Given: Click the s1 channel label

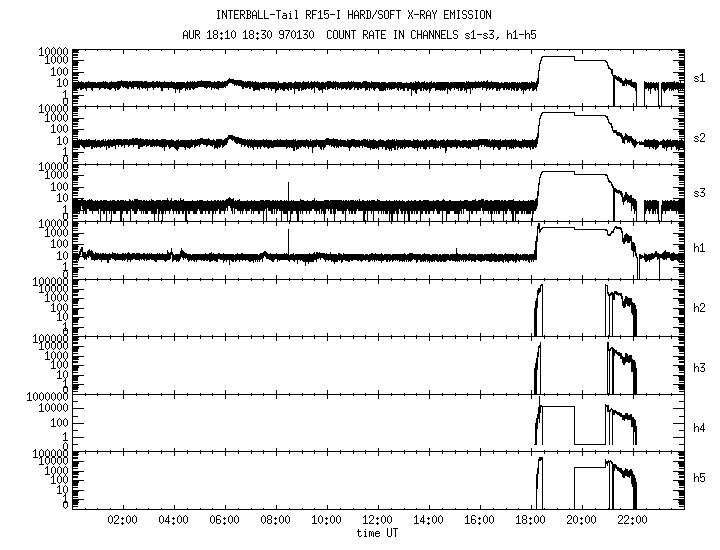Looking at the screenshot, I should 702,78.
